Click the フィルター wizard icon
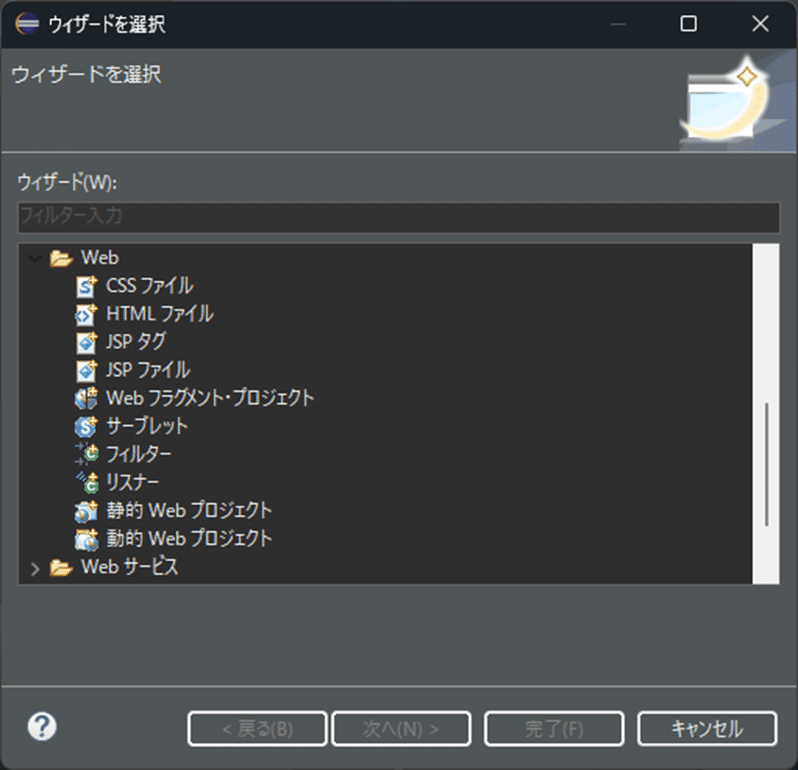 (87, 454)
